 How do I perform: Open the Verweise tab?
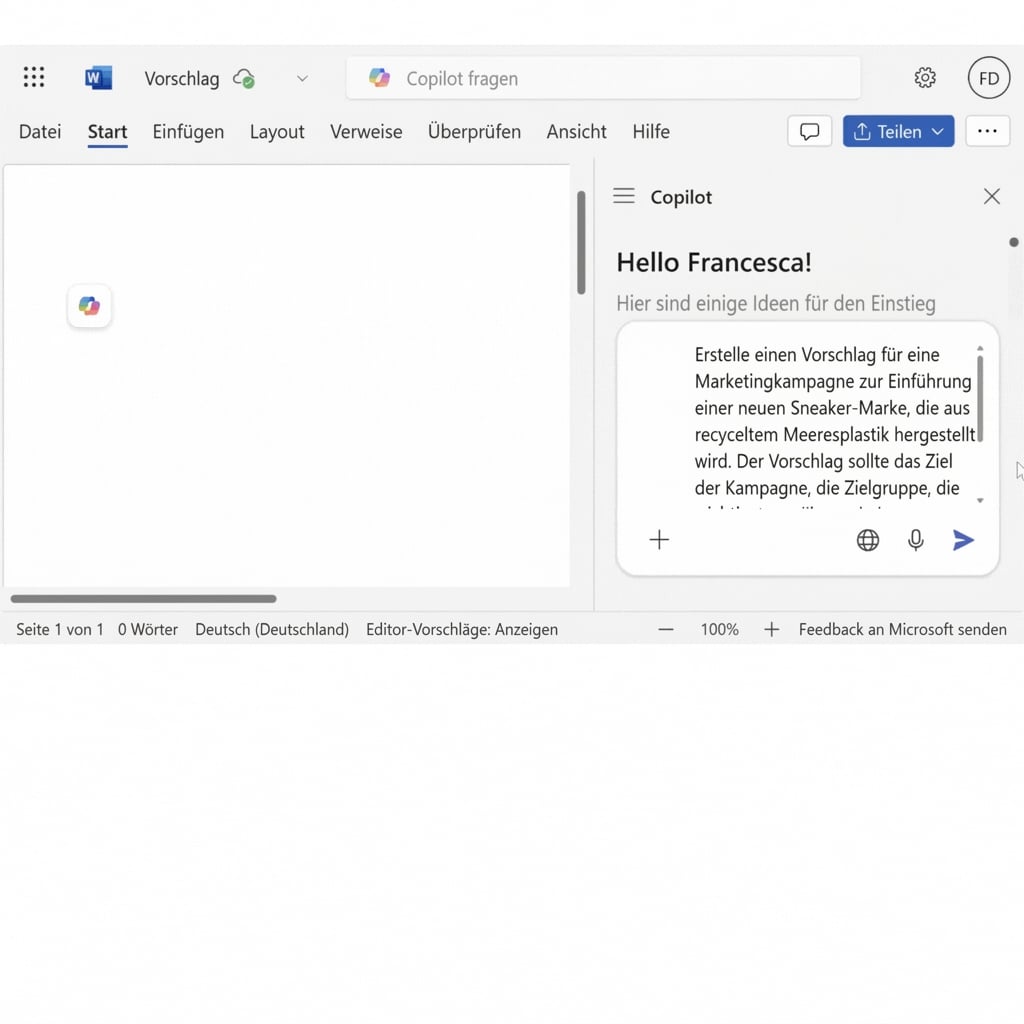[366, 132]
